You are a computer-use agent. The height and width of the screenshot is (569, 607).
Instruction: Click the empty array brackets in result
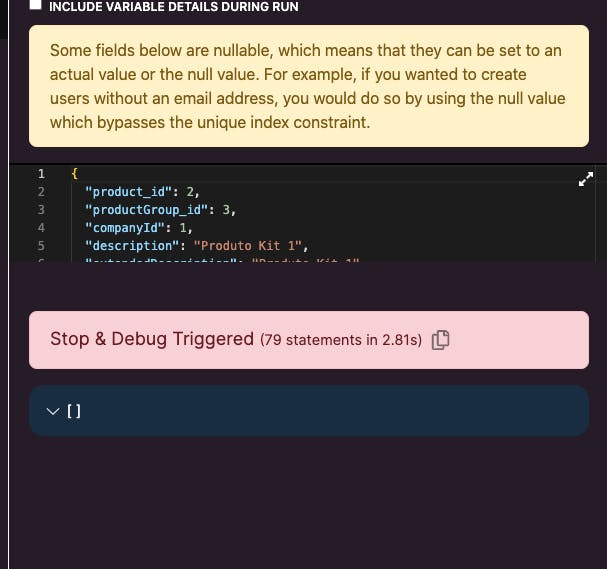coord(74,411)
